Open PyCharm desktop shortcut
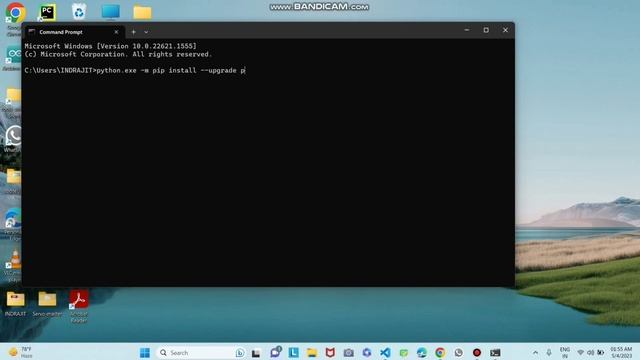 [47, 13]
